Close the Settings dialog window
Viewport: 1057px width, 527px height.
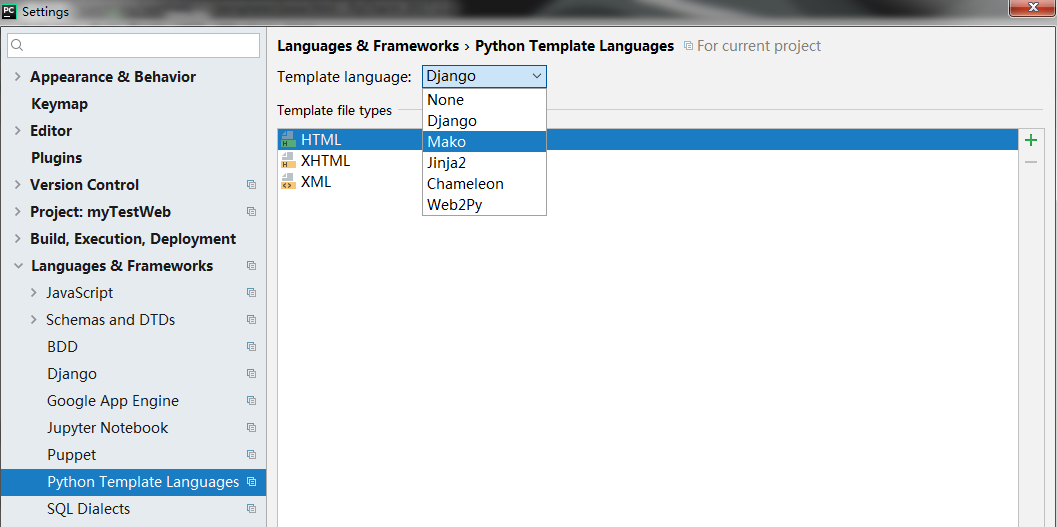(1035, 9)
